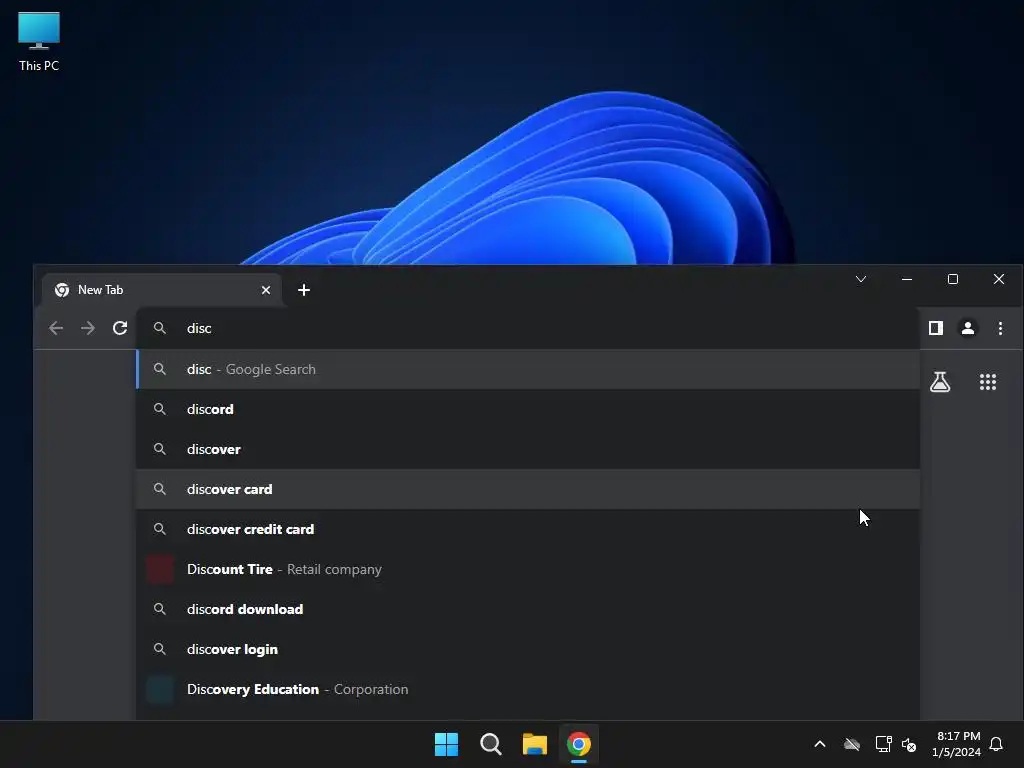Choose Discount Tire retail company suggestion
This screenshot has width=1024, height=768.
pyautogui.click(x=528, y=569)
